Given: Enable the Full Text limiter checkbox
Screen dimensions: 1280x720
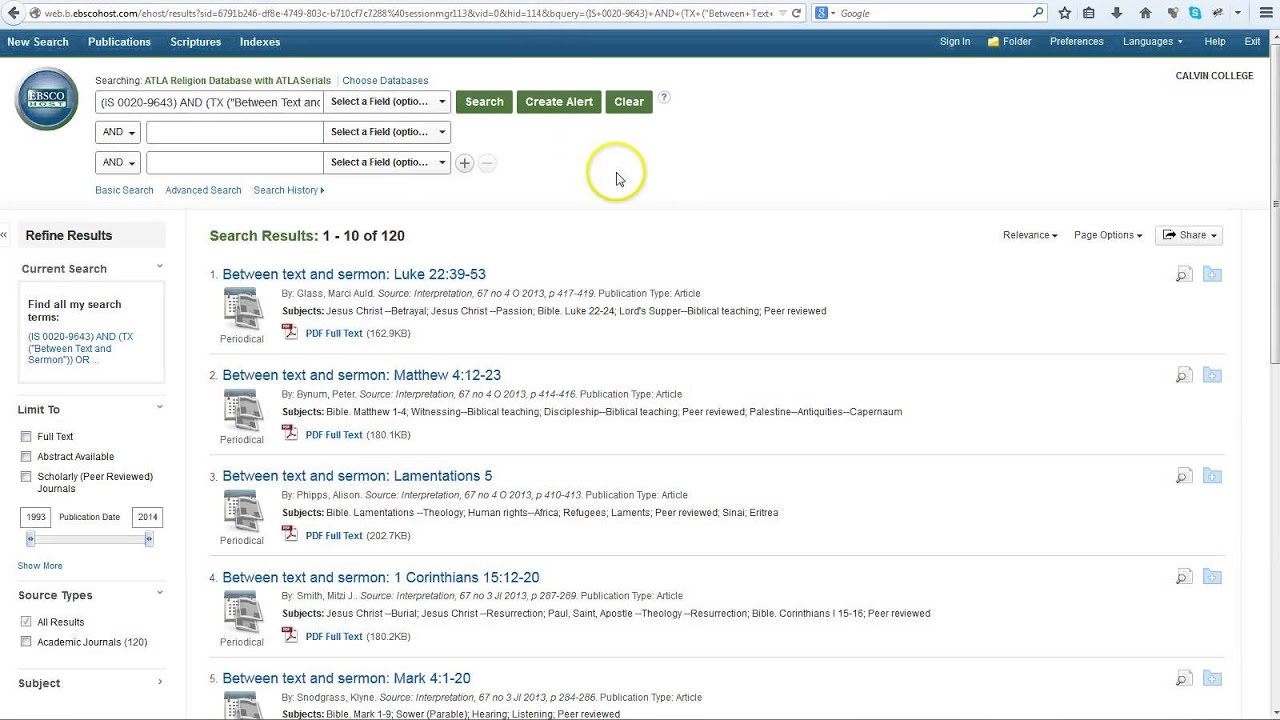Looking at the screenshot, I should [26, 437].
